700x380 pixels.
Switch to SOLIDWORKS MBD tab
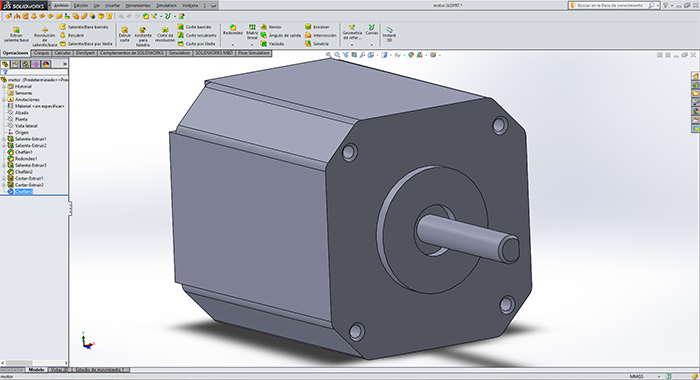pos(214,53)
